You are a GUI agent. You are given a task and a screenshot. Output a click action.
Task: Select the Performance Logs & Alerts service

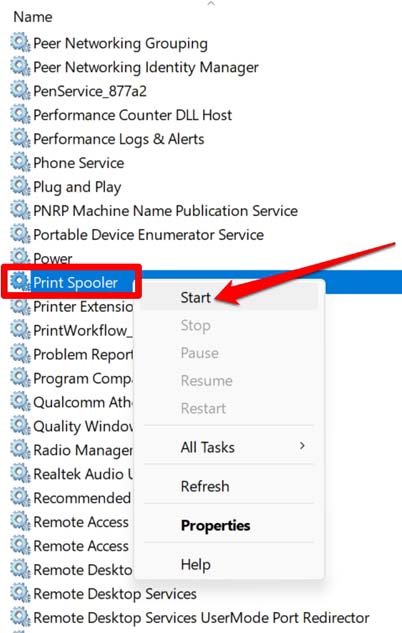pos(119,139)
